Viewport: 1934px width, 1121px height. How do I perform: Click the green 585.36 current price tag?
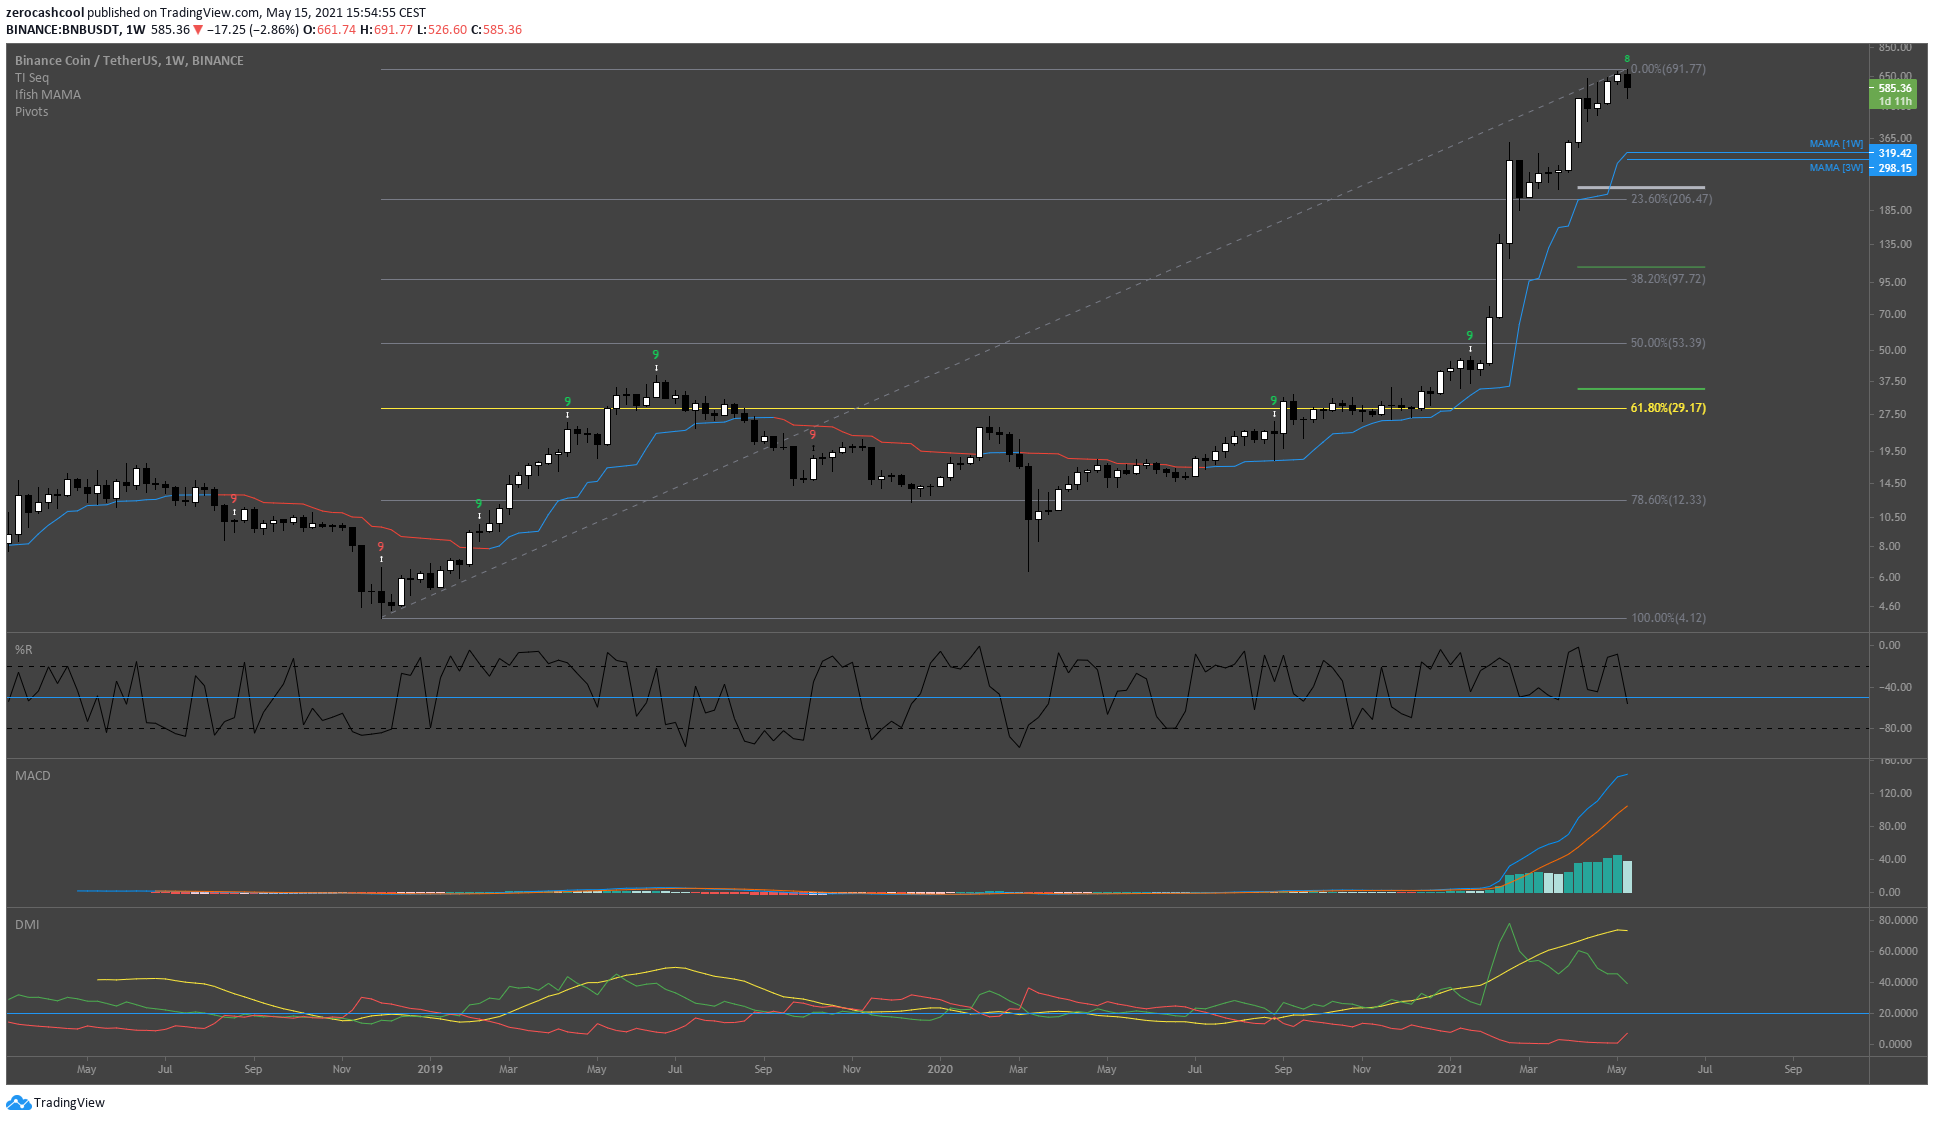pyautogui.click(x=1893, y=88)
